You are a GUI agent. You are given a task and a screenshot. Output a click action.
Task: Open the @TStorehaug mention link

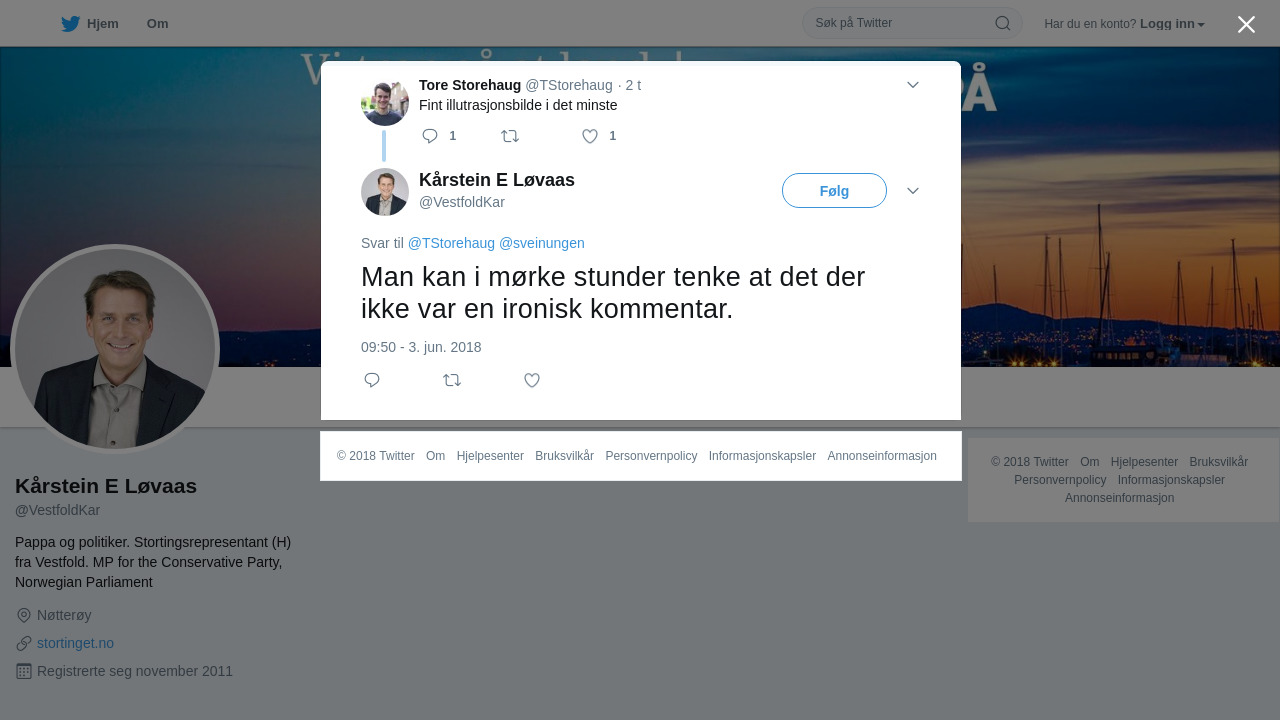coord(451,243)
